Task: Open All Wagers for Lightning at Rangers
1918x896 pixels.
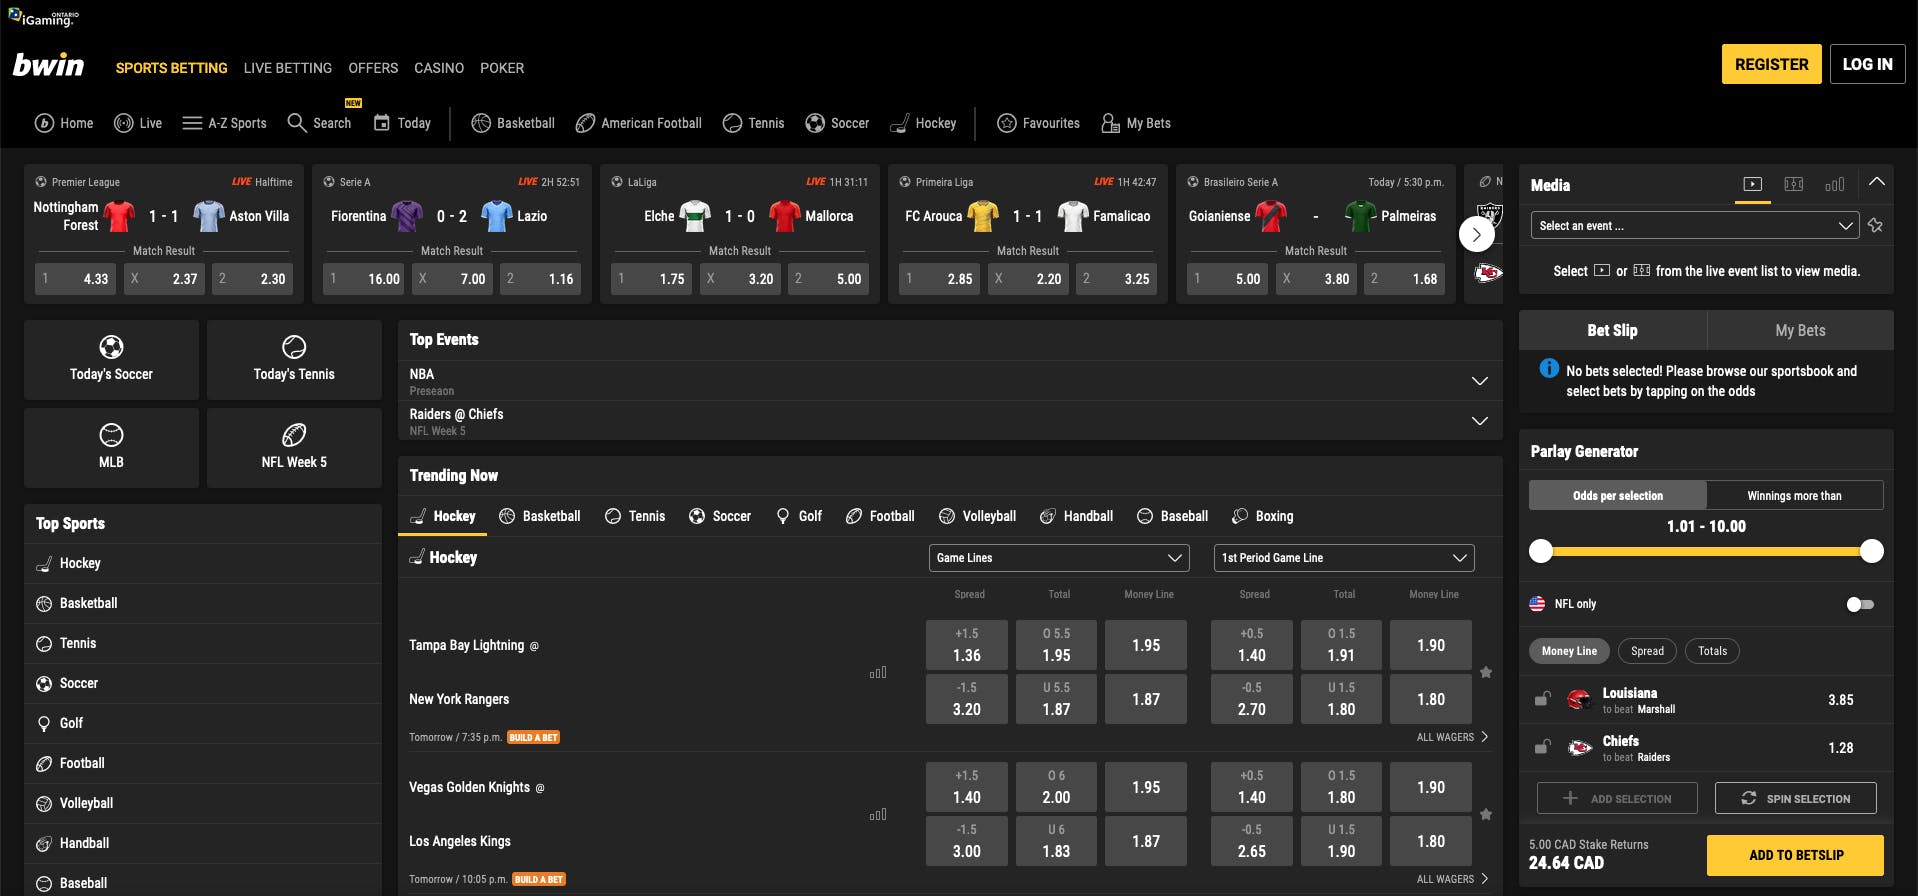Action: pyautogui.click(x=1452, y=737)
